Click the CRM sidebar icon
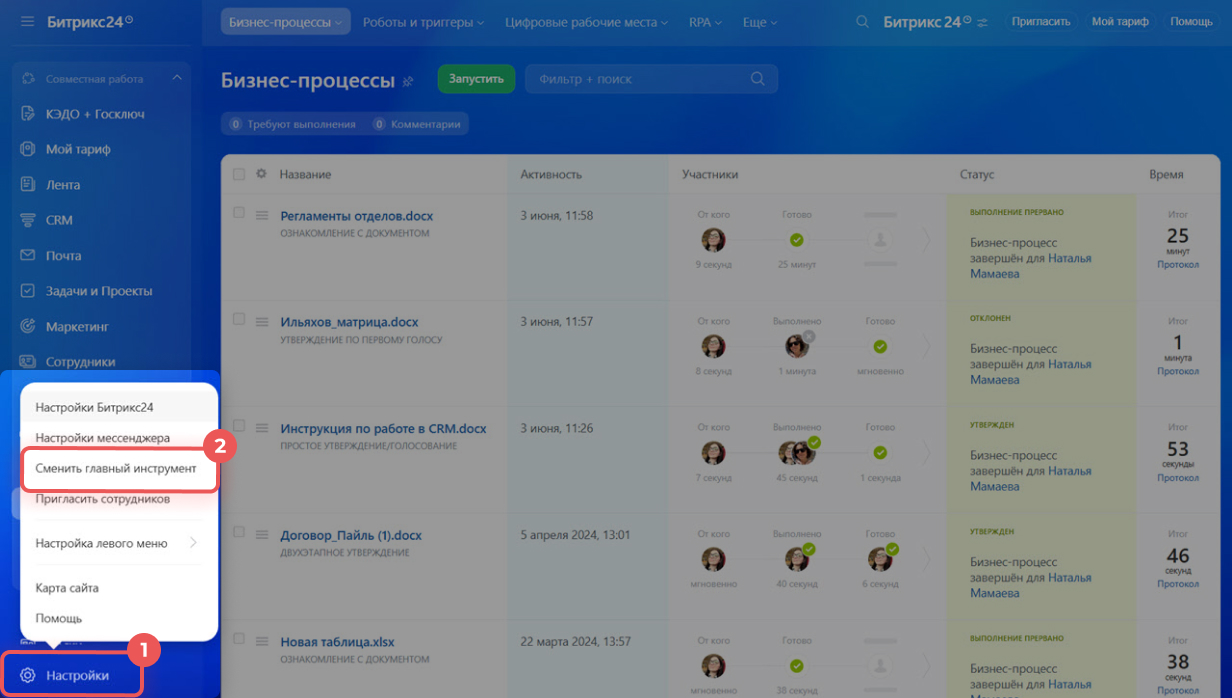1232x698 pixels. coord(28,220)
